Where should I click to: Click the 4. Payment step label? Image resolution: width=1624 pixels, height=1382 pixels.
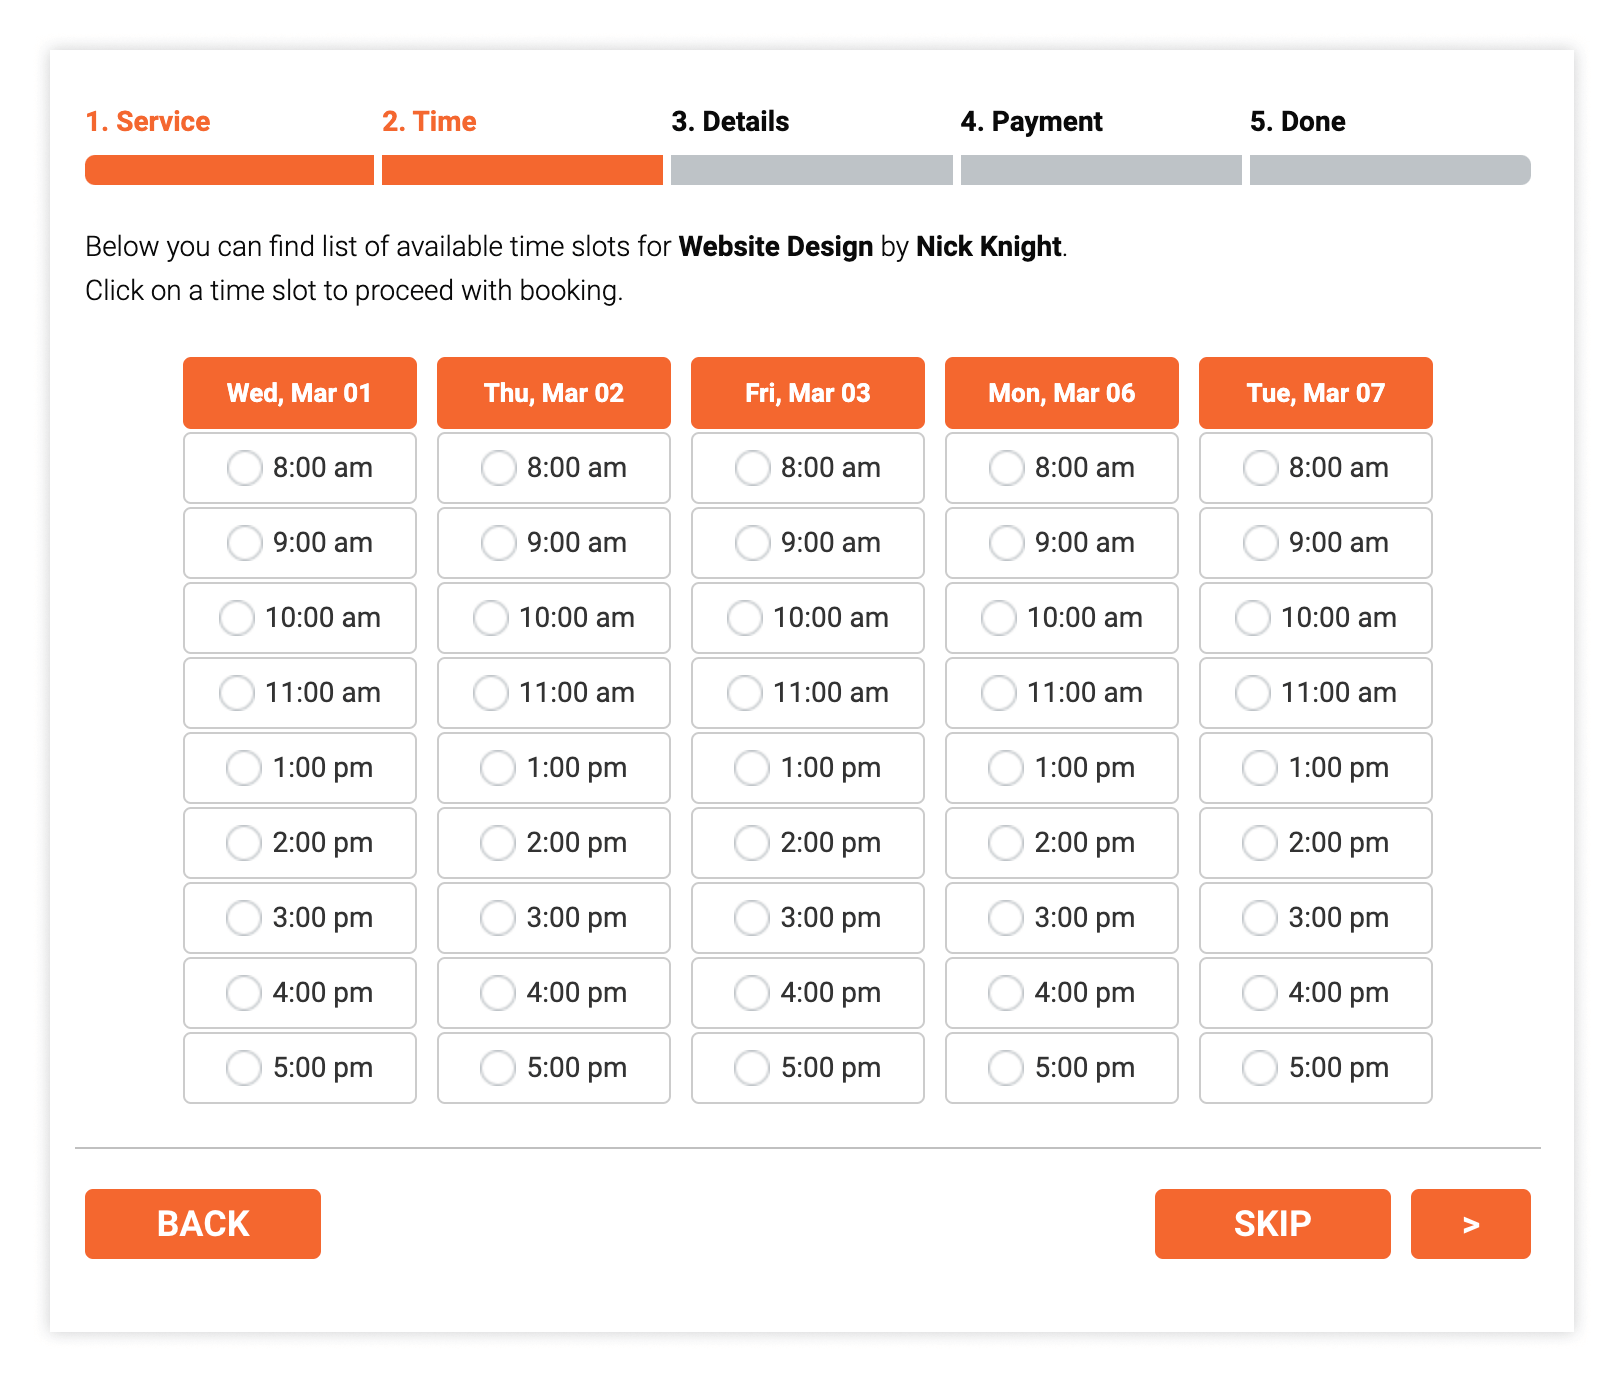point(1031,122)
